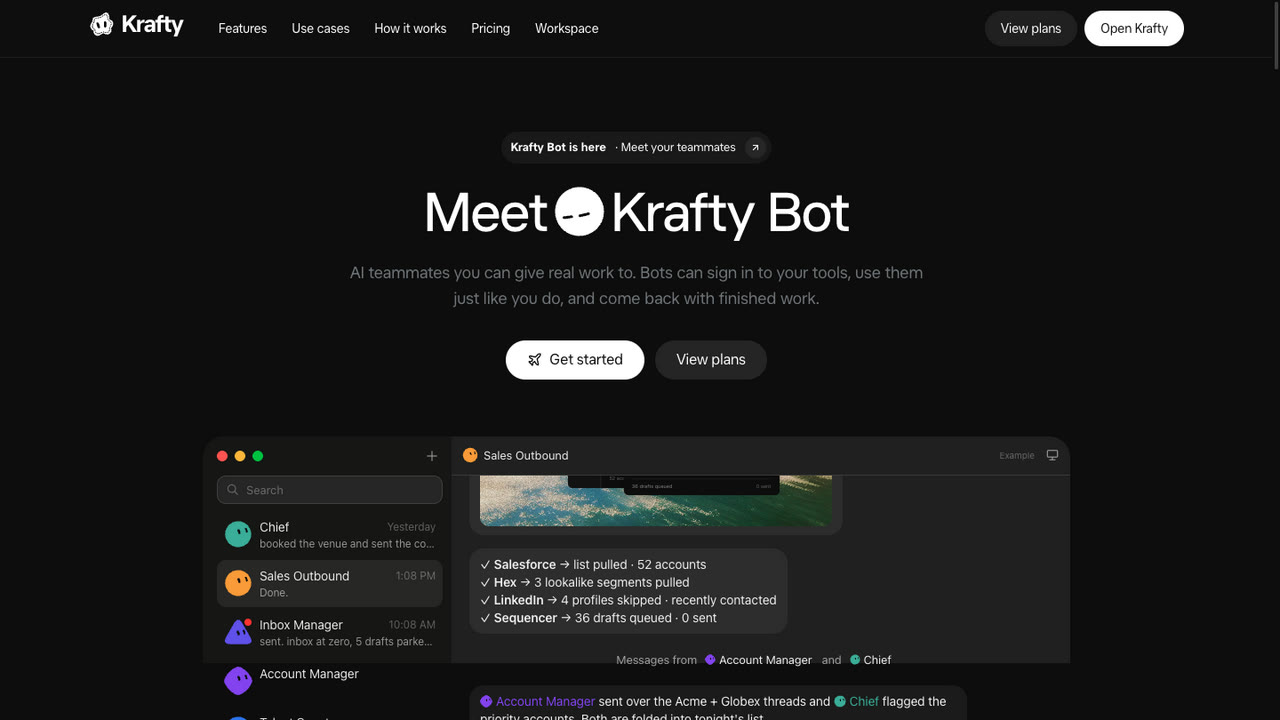Click the Sales Outbound avatar in chat header

[470, 455]
